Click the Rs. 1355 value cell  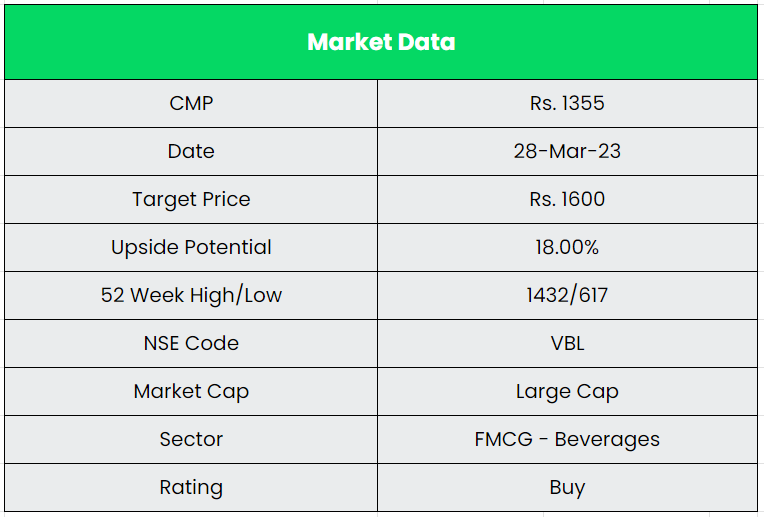[567, 103]
